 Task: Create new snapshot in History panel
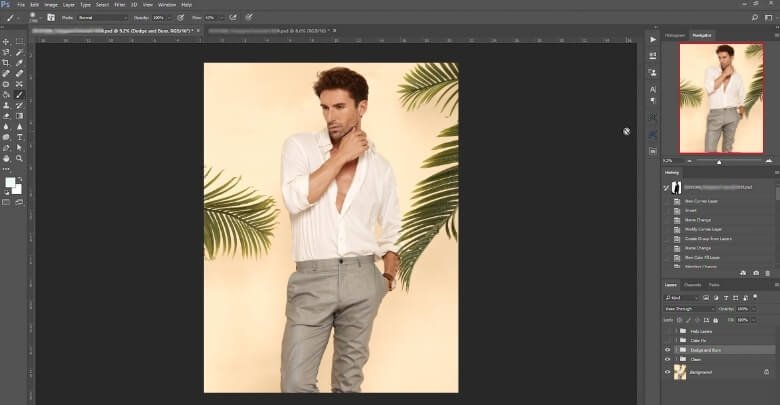[x=756, y=273]
